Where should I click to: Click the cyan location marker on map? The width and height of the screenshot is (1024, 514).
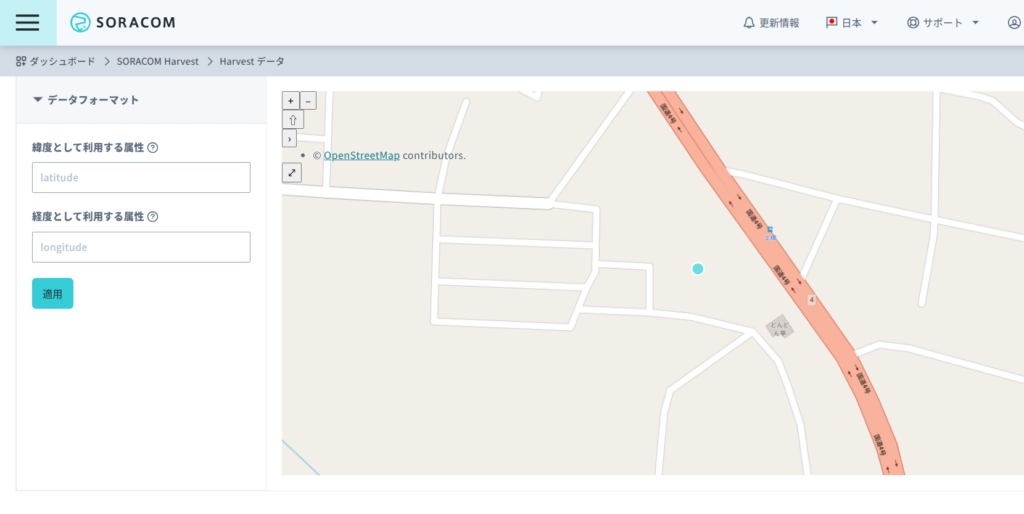pyautogui.click(x=698, y=268)
